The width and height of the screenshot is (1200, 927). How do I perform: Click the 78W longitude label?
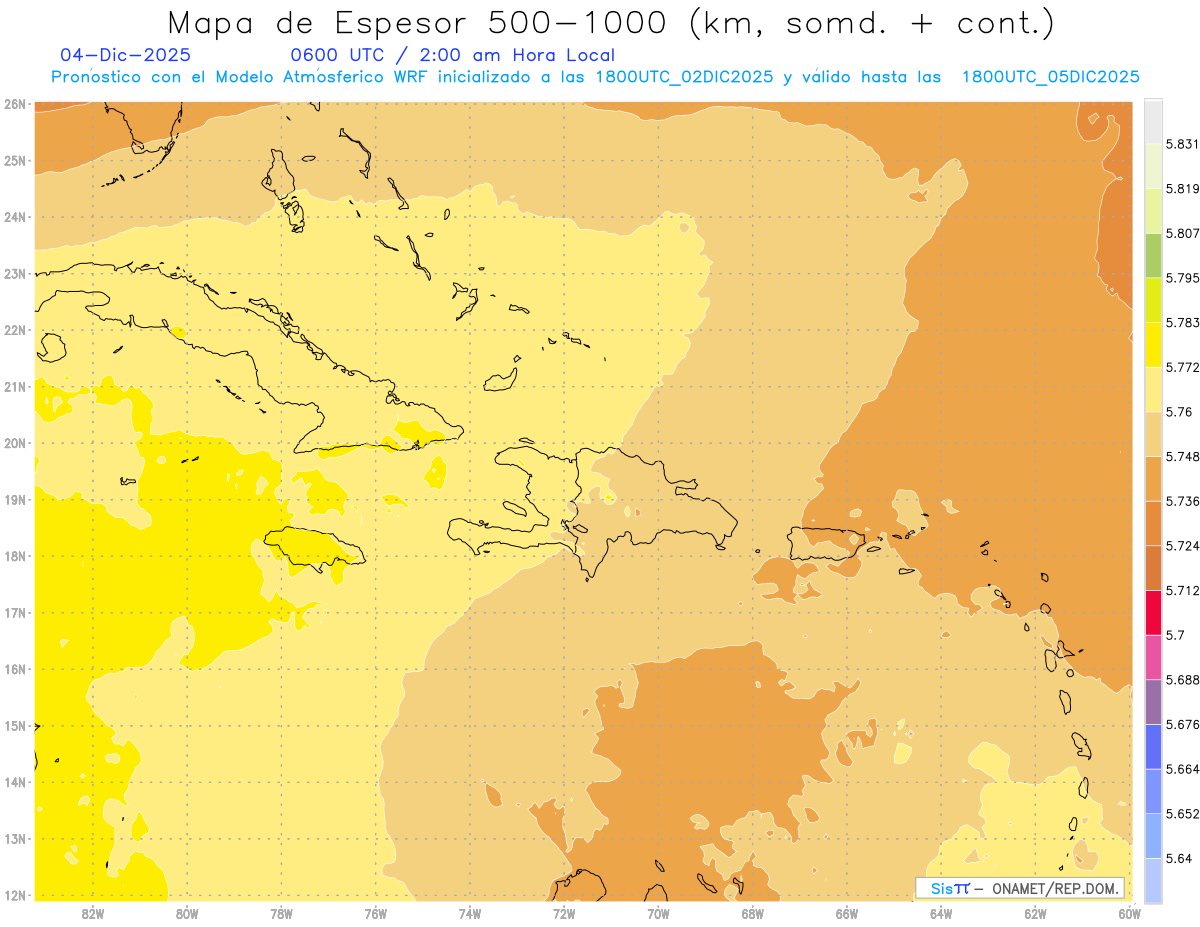click(281, 913)
